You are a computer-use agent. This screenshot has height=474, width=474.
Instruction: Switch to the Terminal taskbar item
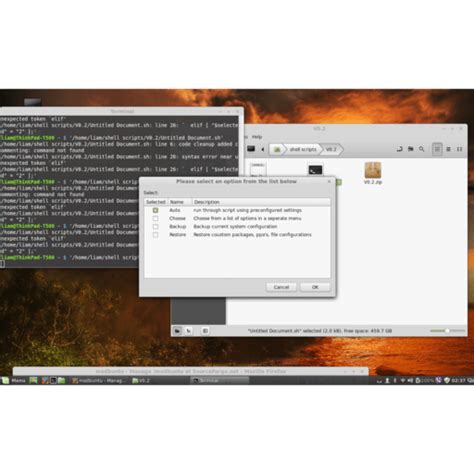(x=219, y=380)
